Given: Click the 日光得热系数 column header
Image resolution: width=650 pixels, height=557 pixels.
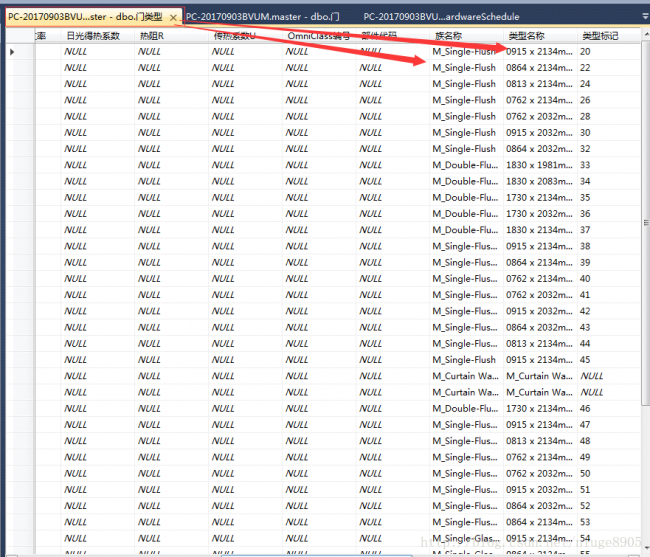Looking at the screenshot, I should tap(93, 36).
